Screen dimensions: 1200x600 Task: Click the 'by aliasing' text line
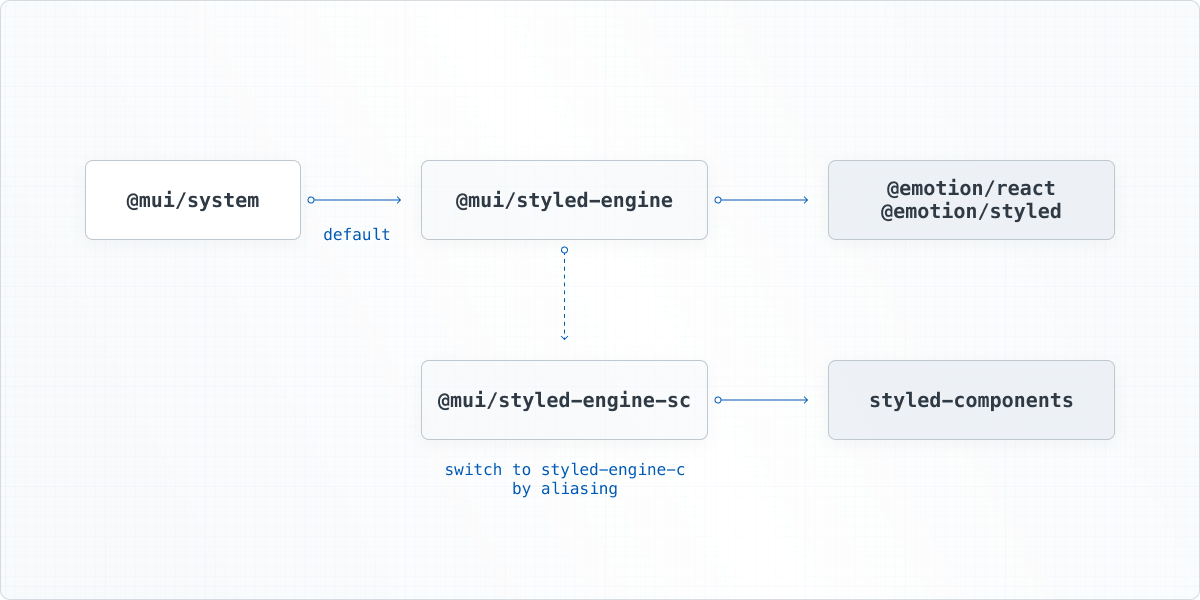click(x=564, y=488)
